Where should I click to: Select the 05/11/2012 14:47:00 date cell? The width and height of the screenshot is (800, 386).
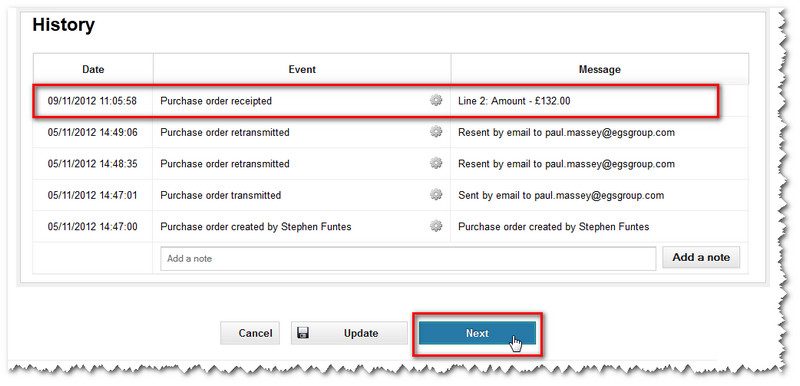[x=92, y=226]
